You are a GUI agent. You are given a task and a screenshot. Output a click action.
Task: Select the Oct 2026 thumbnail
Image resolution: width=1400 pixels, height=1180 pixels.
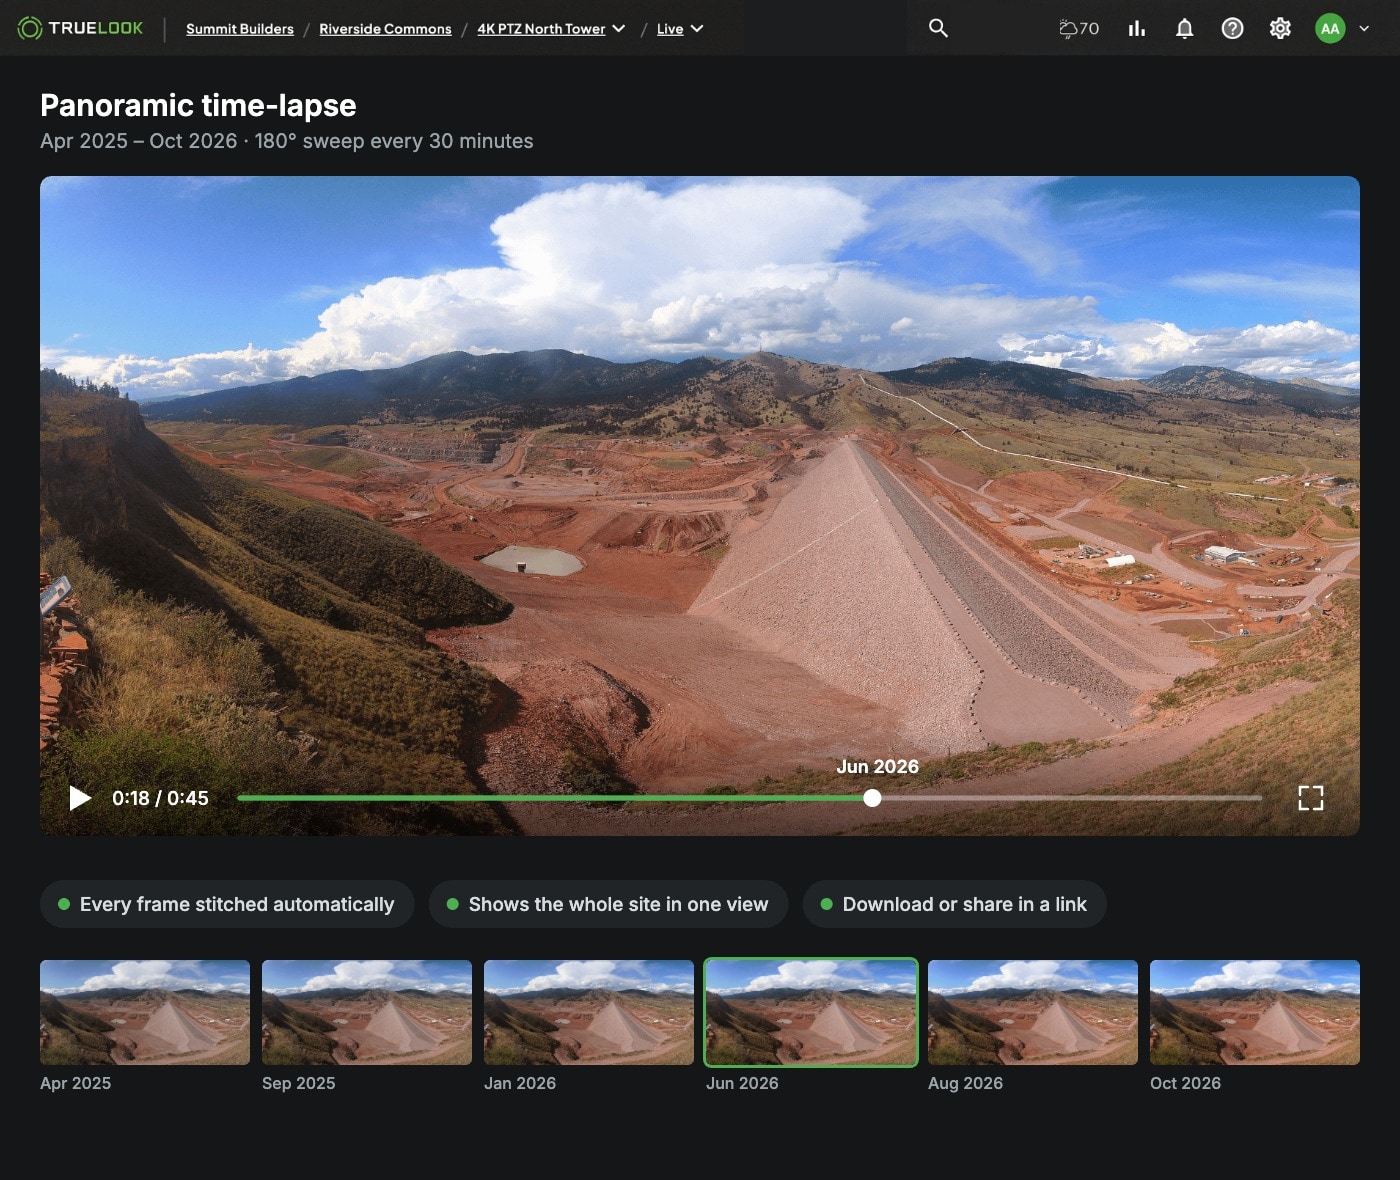point(1255,1012)
